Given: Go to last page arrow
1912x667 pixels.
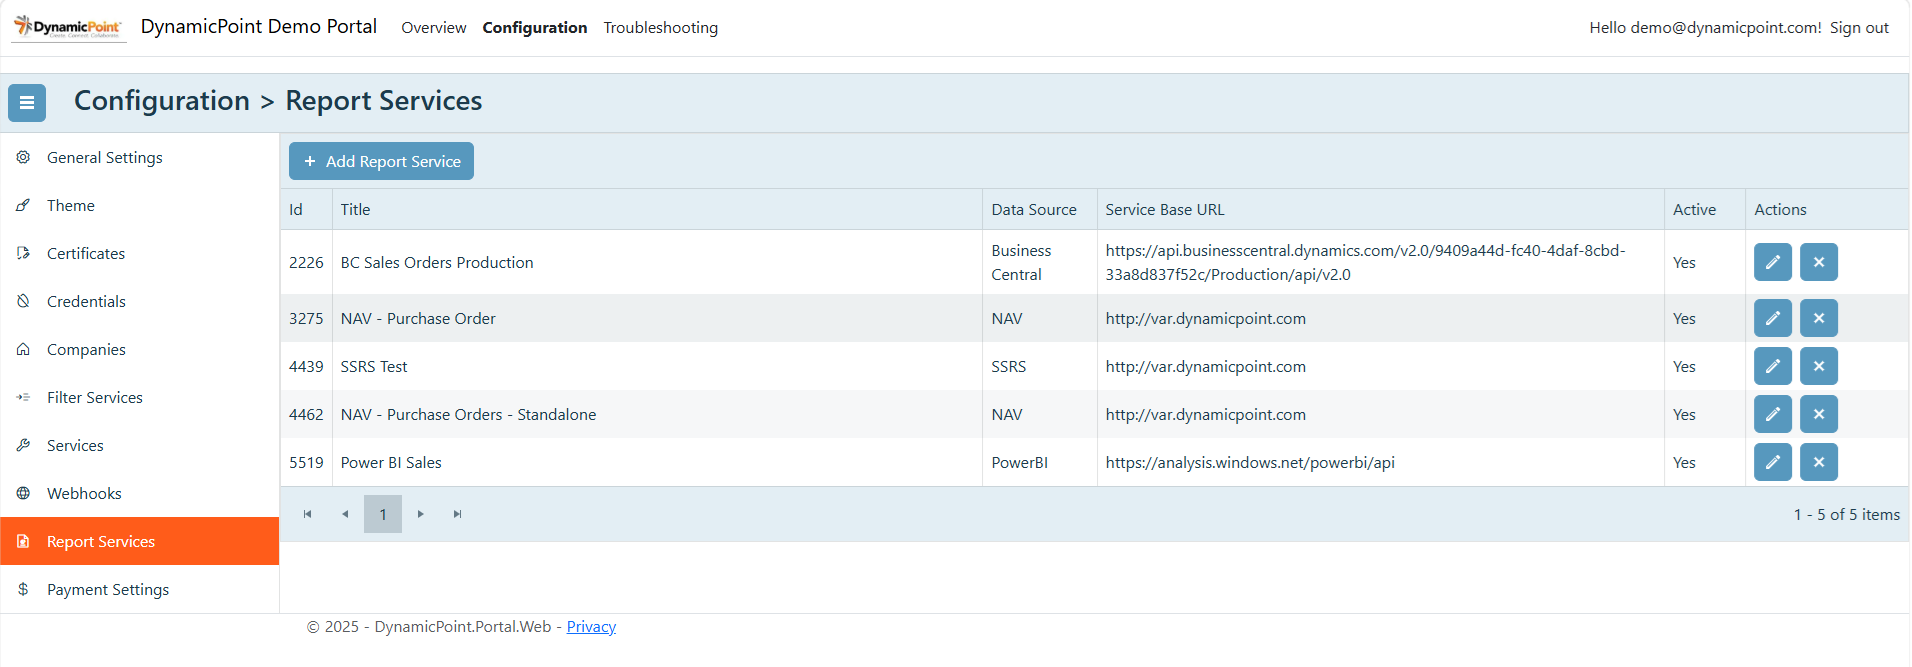Looking at the screenshot, I should point(458,514).
